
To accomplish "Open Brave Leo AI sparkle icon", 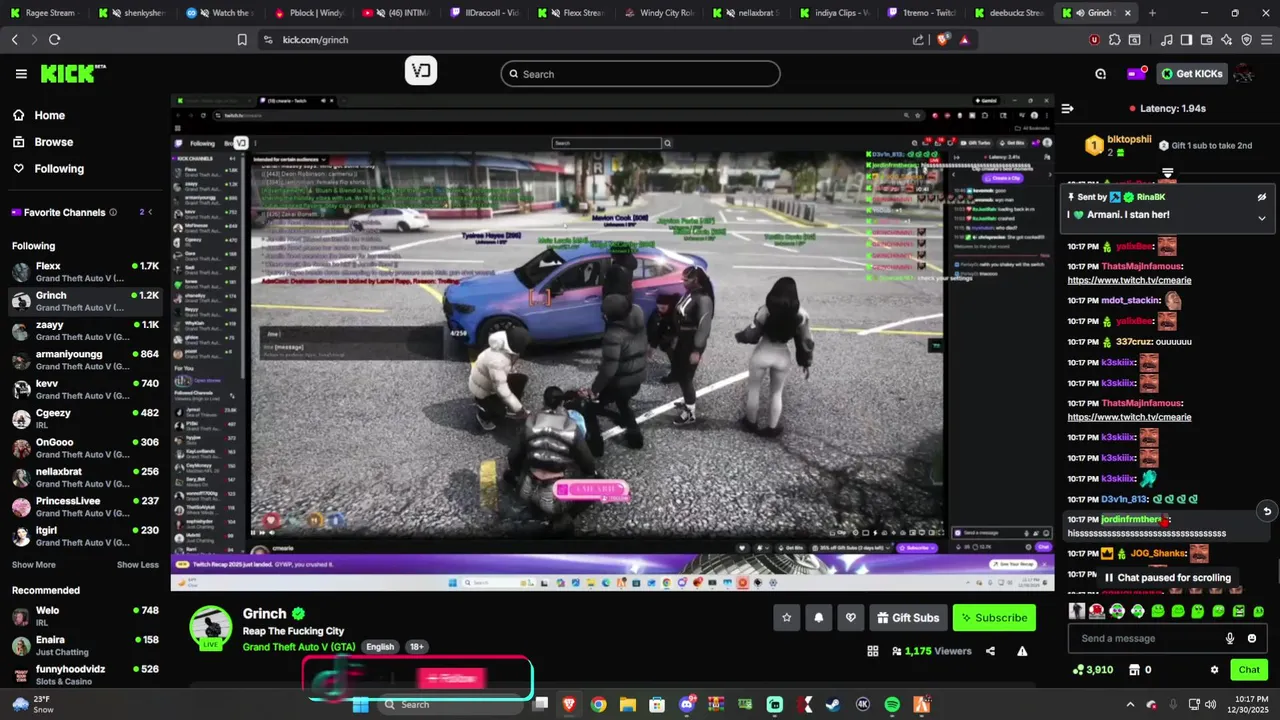I will pos(1226,40).
